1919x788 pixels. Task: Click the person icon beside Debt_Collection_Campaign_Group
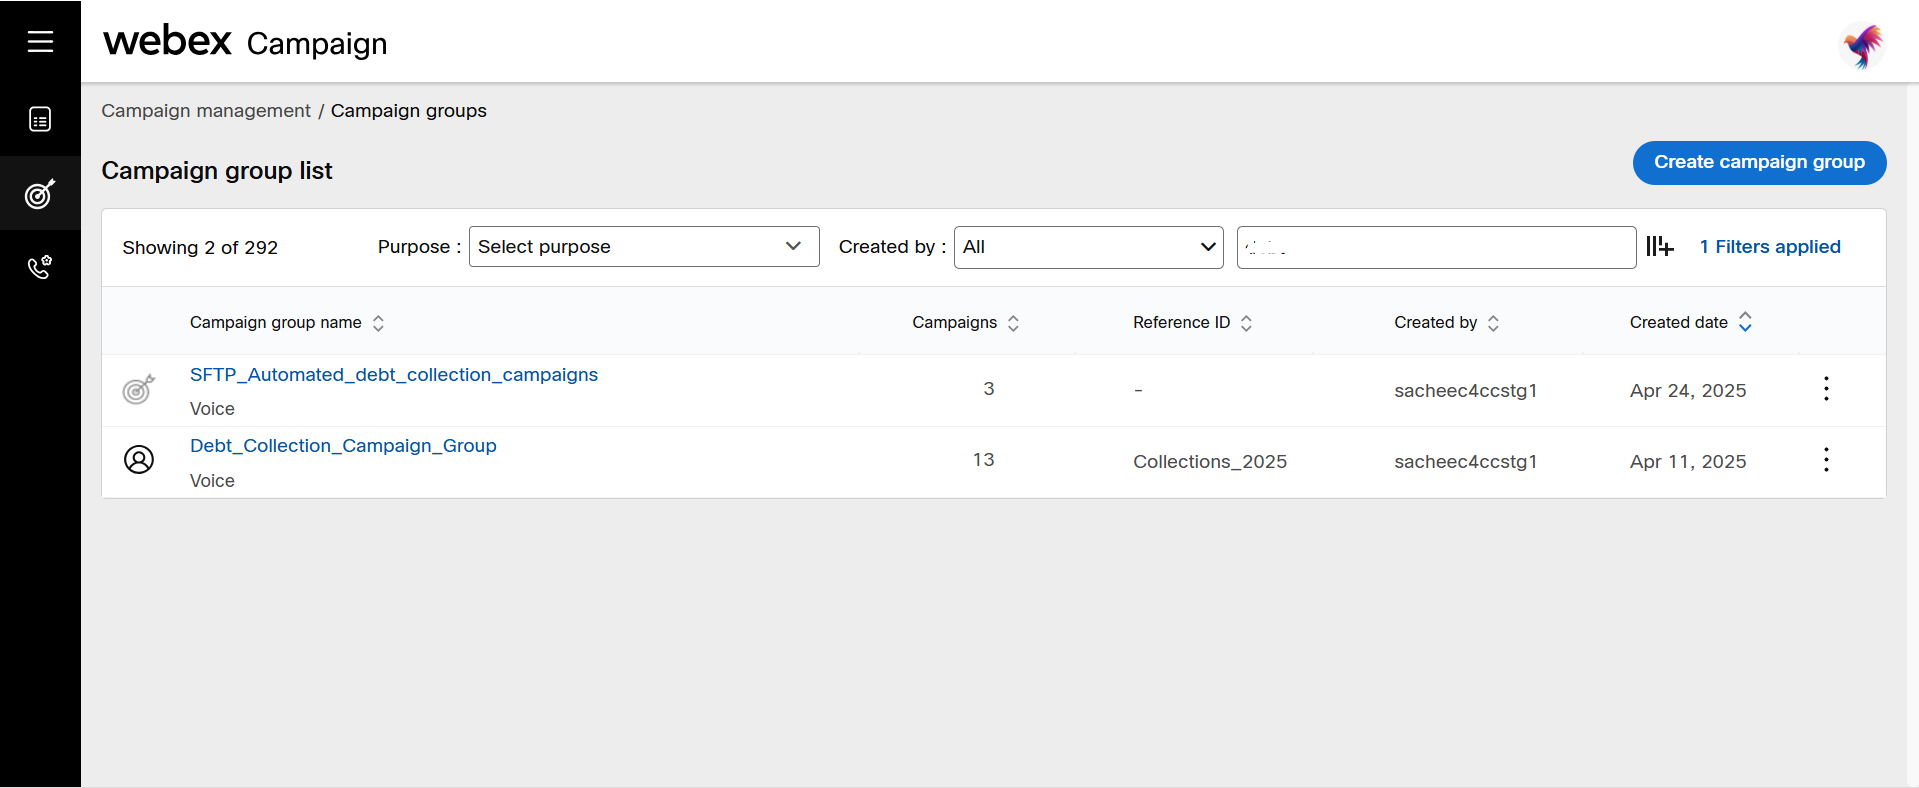[x=139, y=460]
